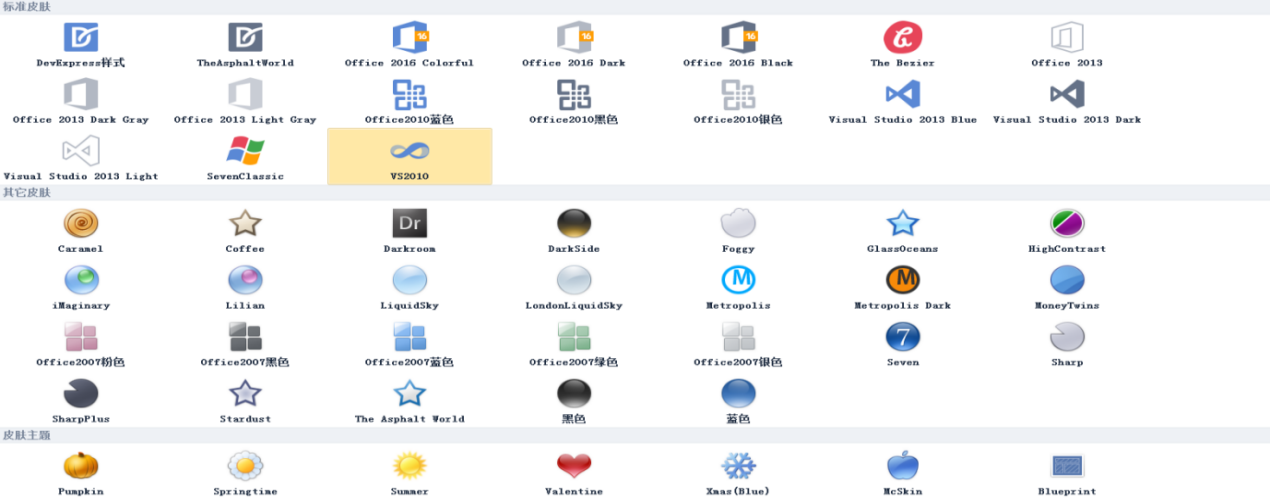1270x498 pixels.
Task: Choose the SevenClassic Windows-flag skin
Action: 245,152
